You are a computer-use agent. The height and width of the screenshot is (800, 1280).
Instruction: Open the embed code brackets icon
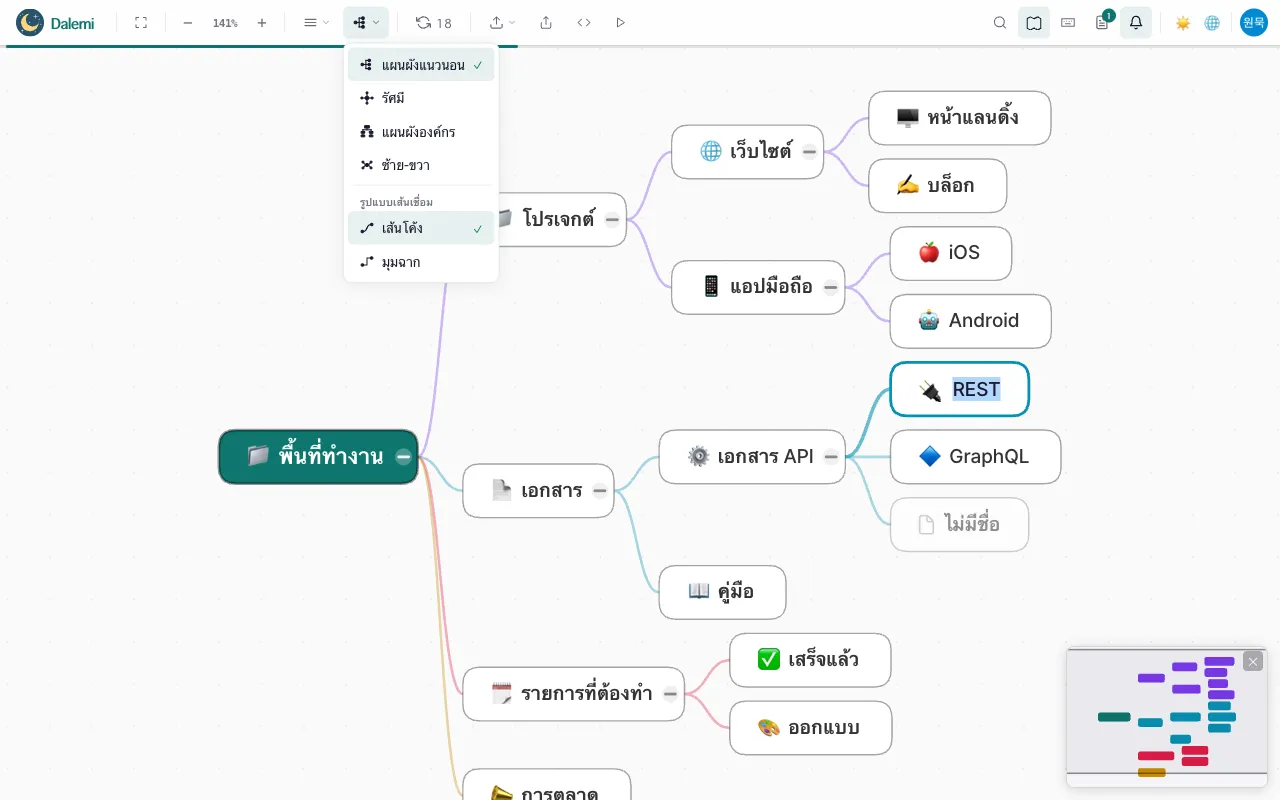coord(584,23)
